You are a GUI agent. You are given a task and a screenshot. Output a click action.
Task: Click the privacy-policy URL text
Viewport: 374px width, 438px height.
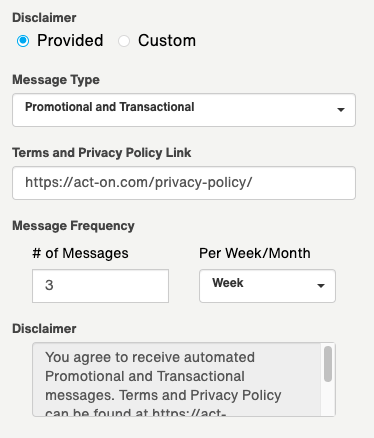point(139,183)
